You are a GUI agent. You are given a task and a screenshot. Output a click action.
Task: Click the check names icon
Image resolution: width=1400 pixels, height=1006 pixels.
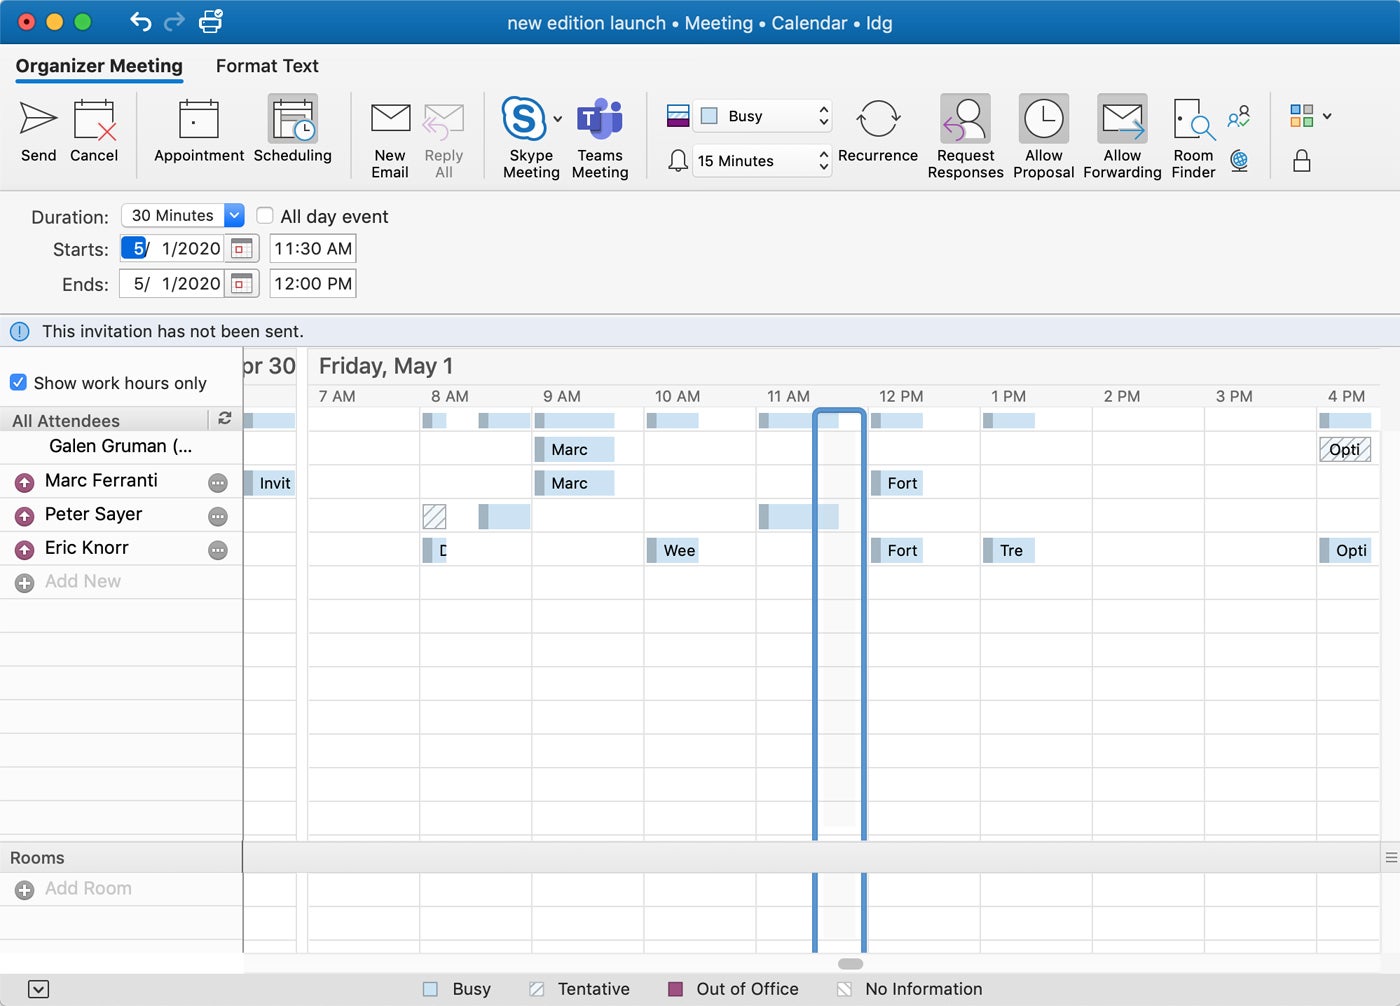(x=1239, y=117)
